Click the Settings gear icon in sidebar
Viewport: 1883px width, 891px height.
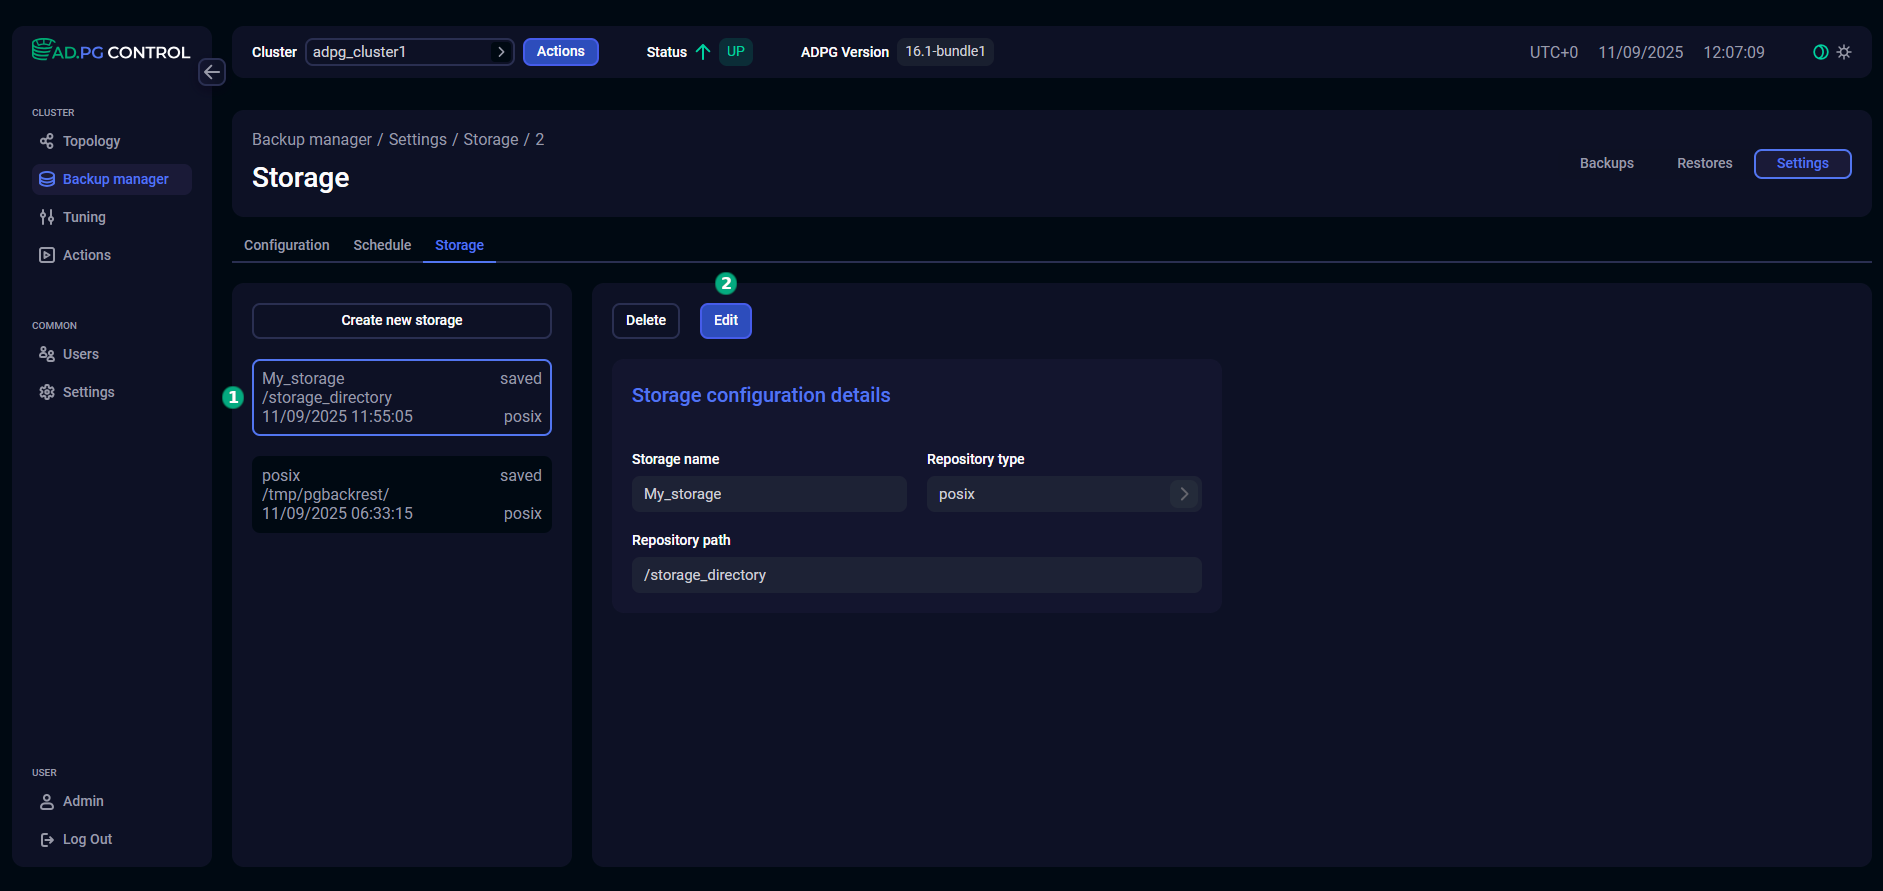pyautogui.click(x=47, y=392)
